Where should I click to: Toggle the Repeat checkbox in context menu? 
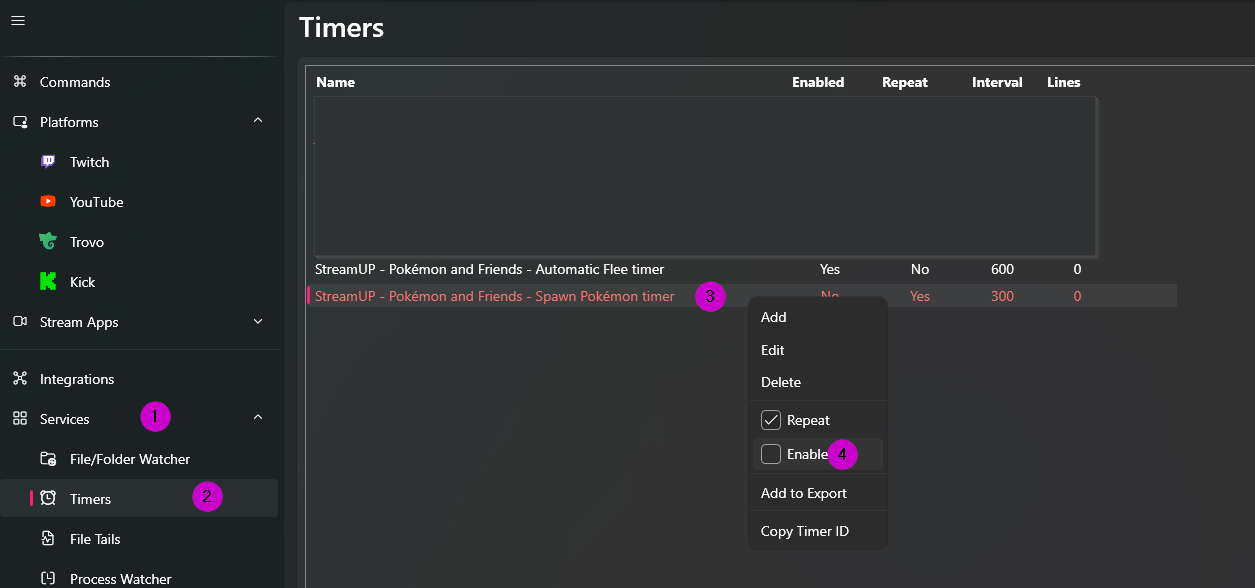771,420
